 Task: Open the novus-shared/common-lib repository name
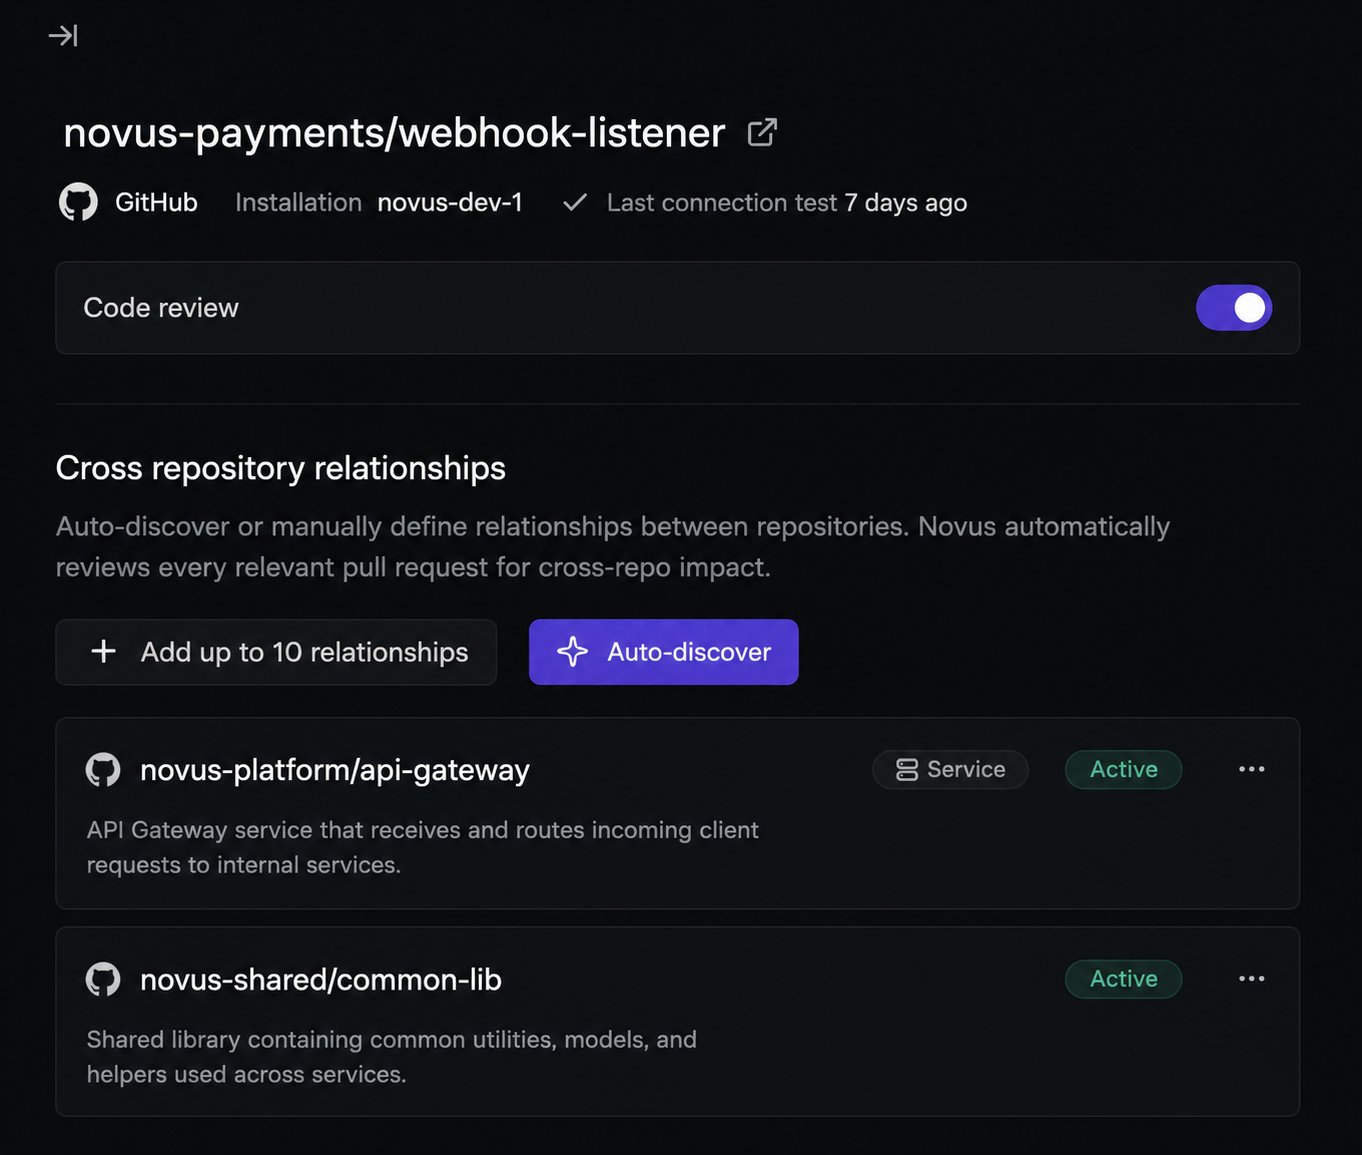coord(321,979)
